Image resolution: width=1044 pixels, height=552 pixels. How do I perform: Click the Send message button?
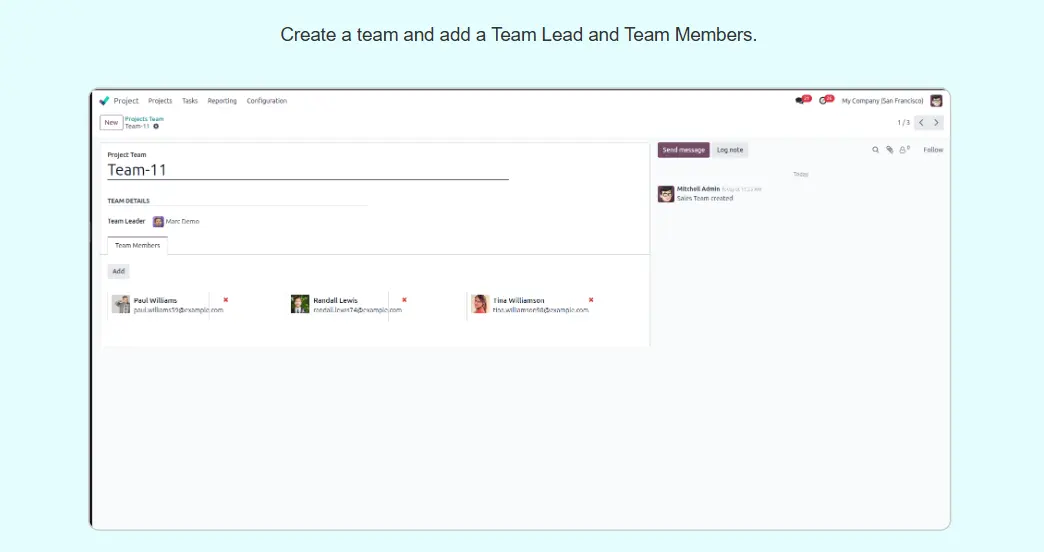tap(683, 150)
